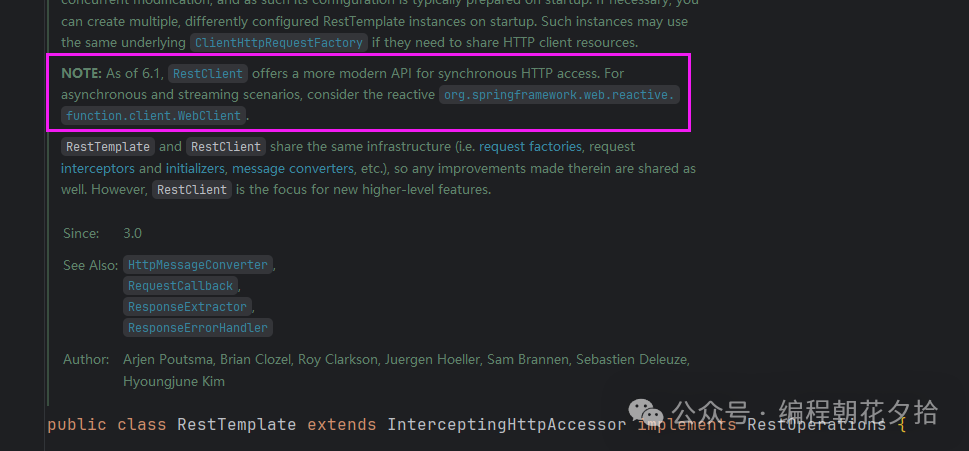Viewport: 969px width, 451px height.
Task: Click author name 'Sebastien Deleuze'
Action: point(633,360)
